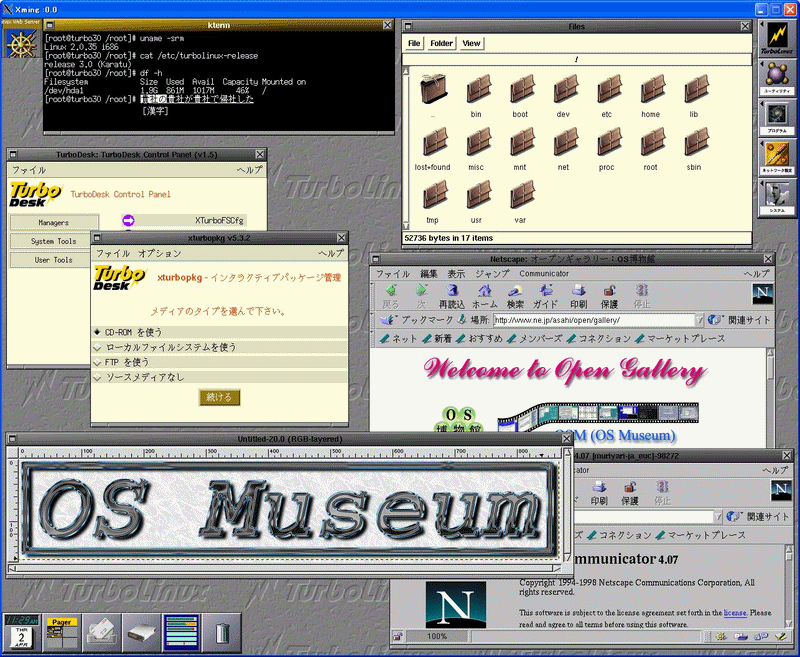This screenshot has width=800, height=657.
Task: Click the OSM (OS Museum) link
Action: (x=615, y=436)
